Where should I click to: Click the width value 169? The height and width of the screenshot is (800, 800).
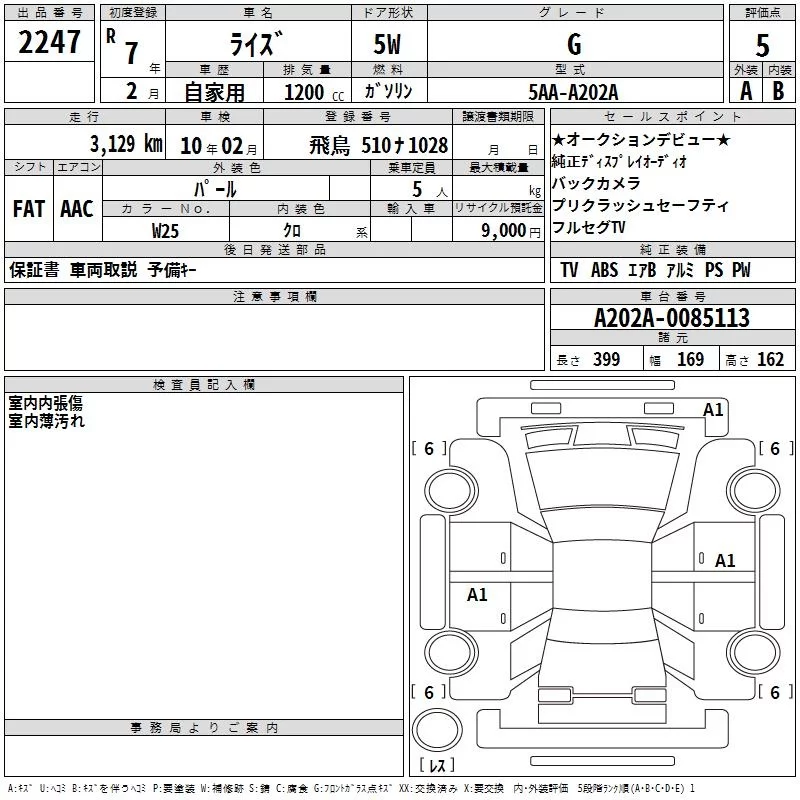click(690, 359)
